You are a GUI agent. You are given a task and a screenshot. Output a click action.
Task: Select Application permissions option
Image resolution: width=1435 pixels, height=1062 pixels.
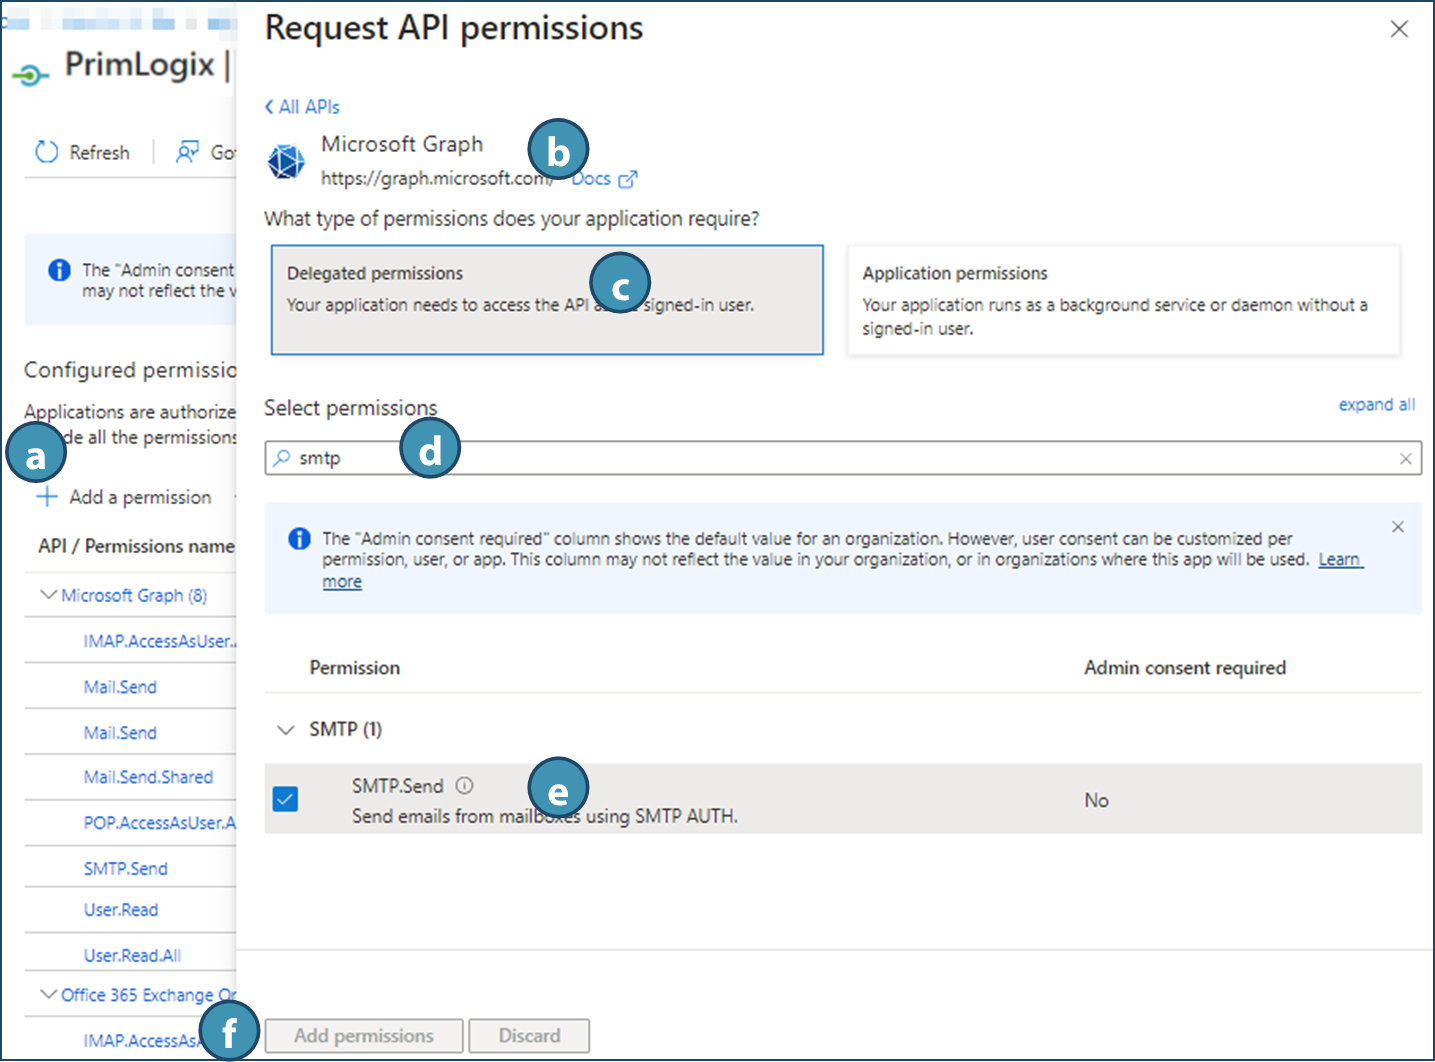(1123, 300)
